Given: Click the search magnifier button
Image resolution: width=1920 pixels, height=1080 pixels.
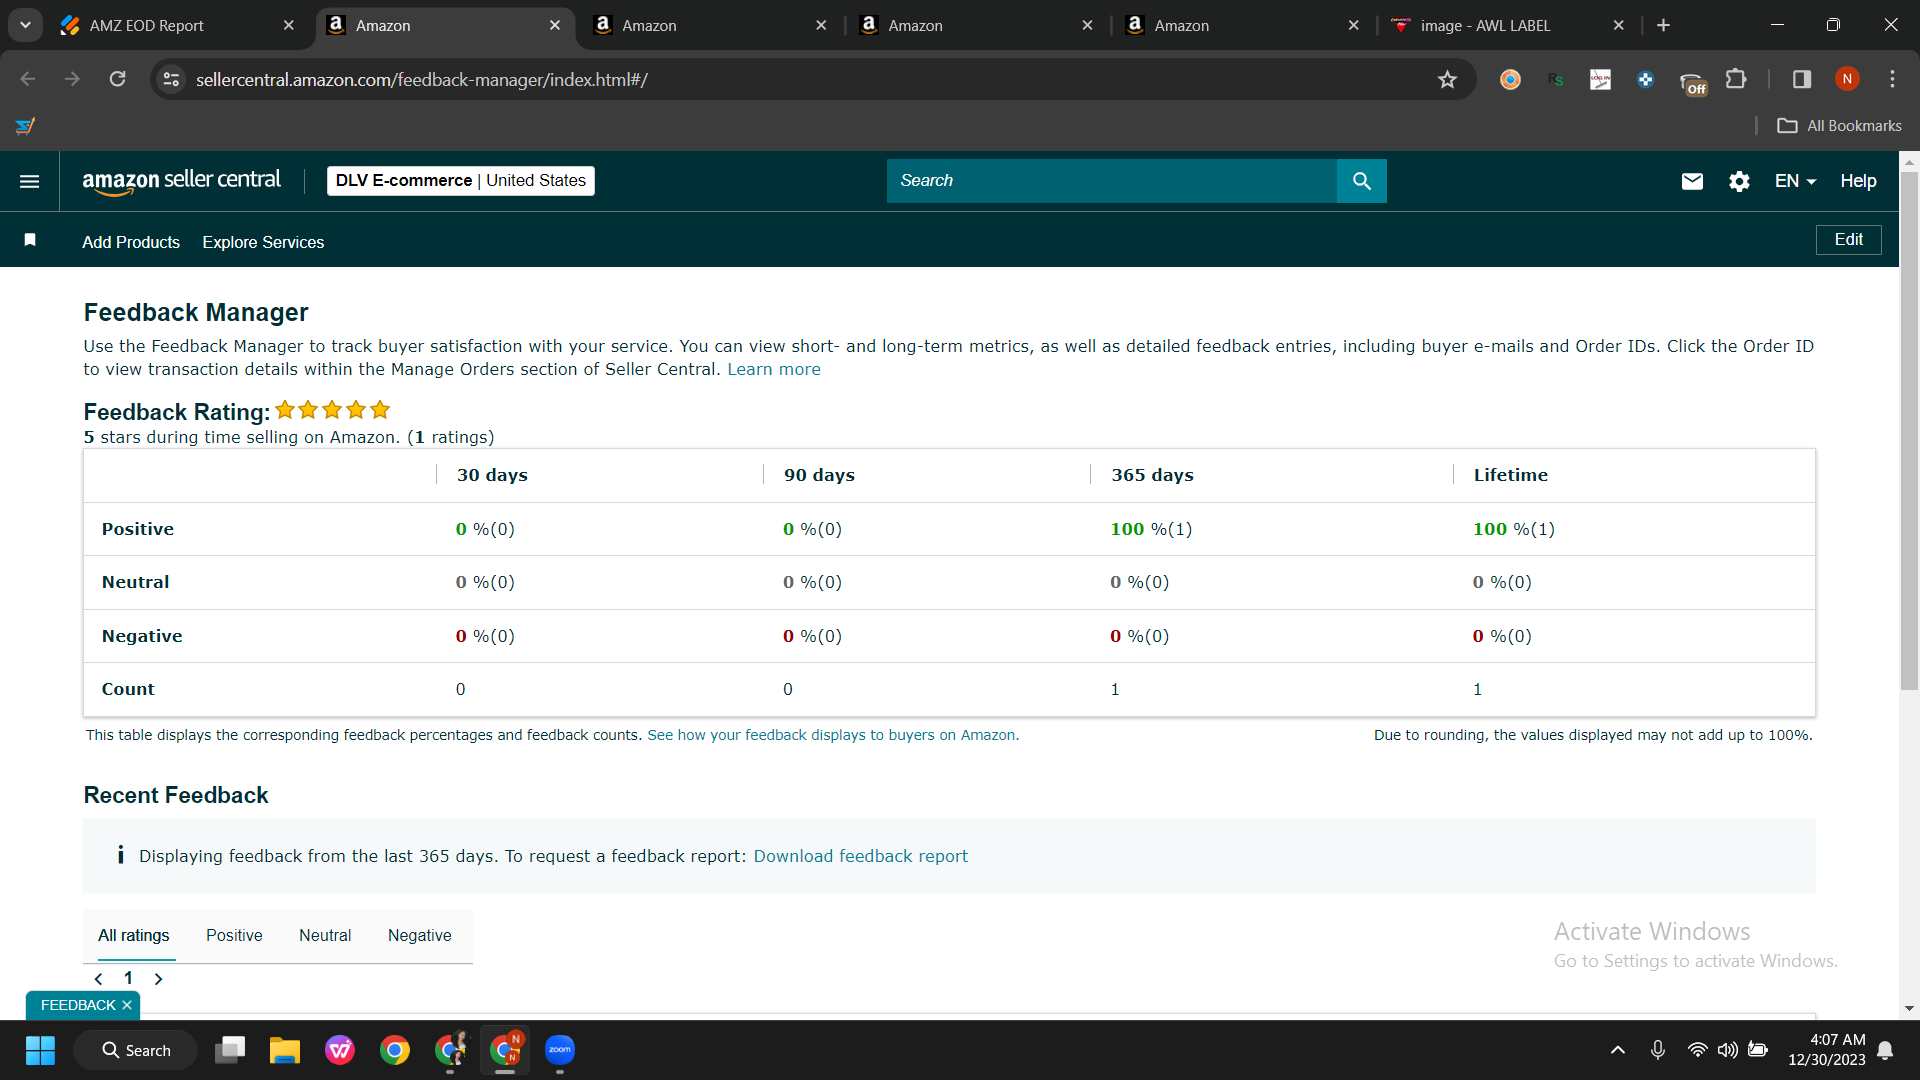Looking at the screenshot, I should coord(1361,181).
